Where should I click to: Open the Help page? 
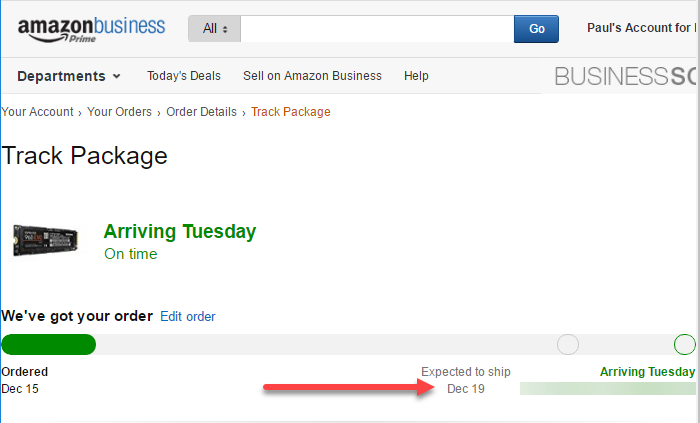416,76
